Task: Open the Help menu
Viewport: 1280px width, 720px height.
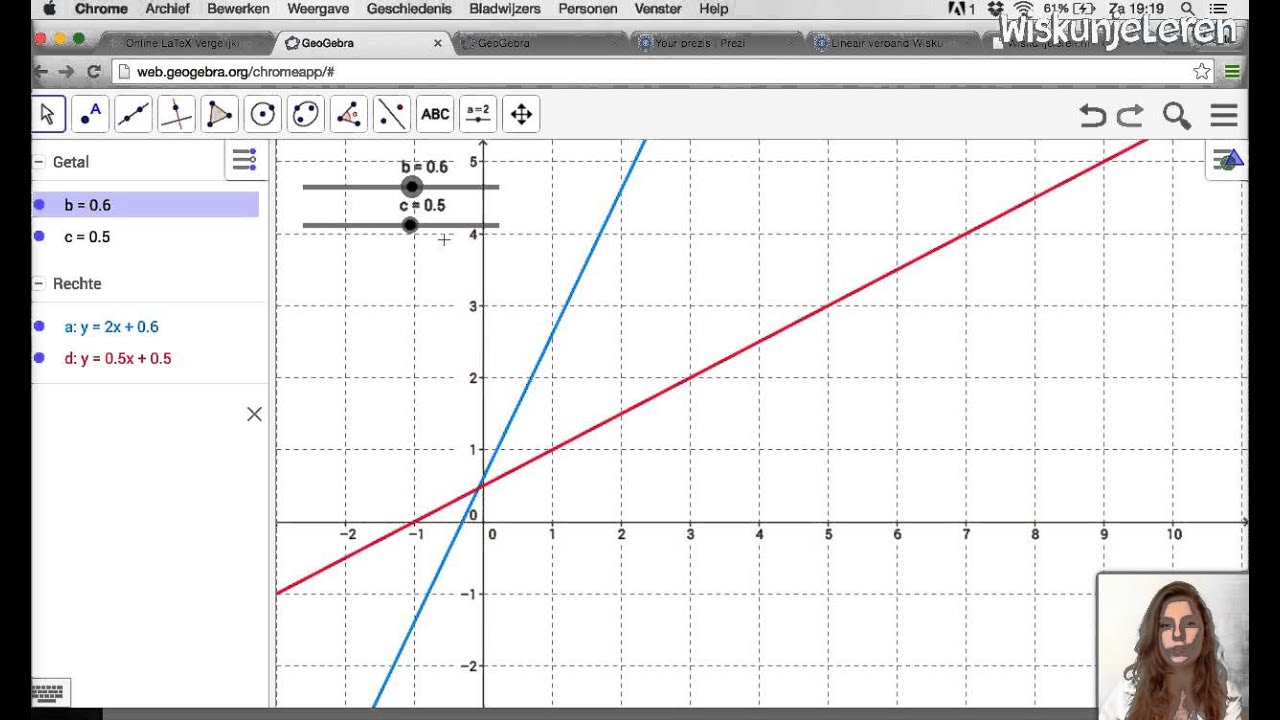Action: (713, 9)
